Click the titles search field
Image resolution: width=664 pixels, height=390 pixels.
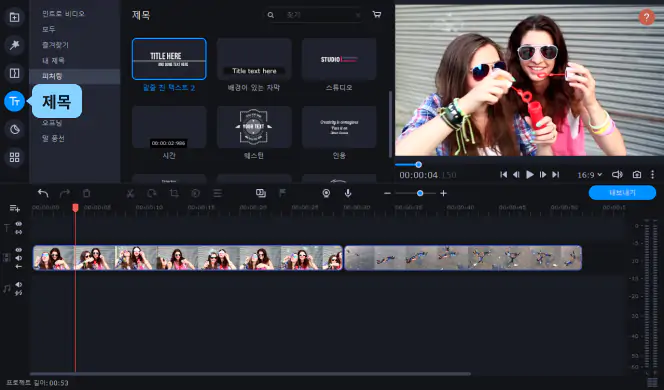pyautogui.click(x=313, y=15)
